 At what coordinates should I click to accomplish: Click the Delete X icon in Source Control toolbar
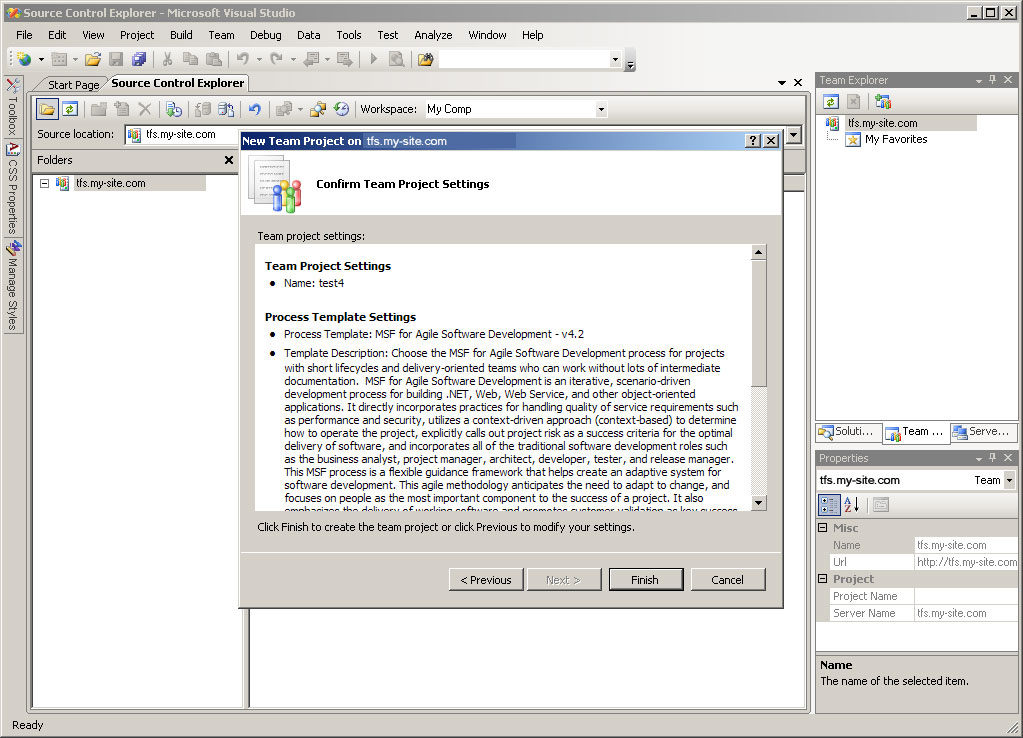click(145, 109)
